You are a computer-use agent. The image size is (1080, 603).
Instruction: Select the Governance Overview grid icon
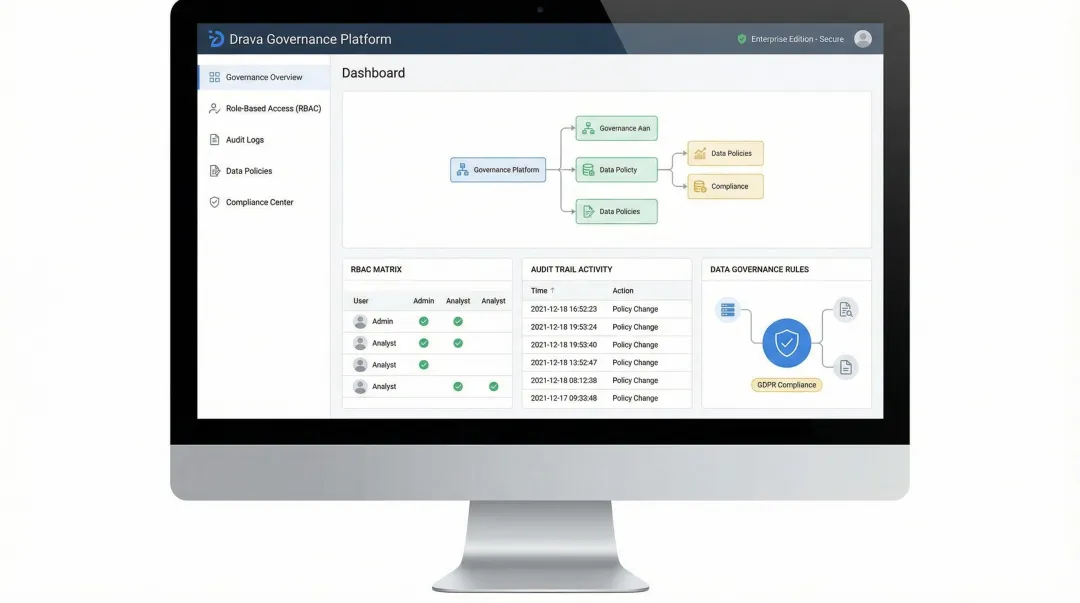[x=214, y=76]
